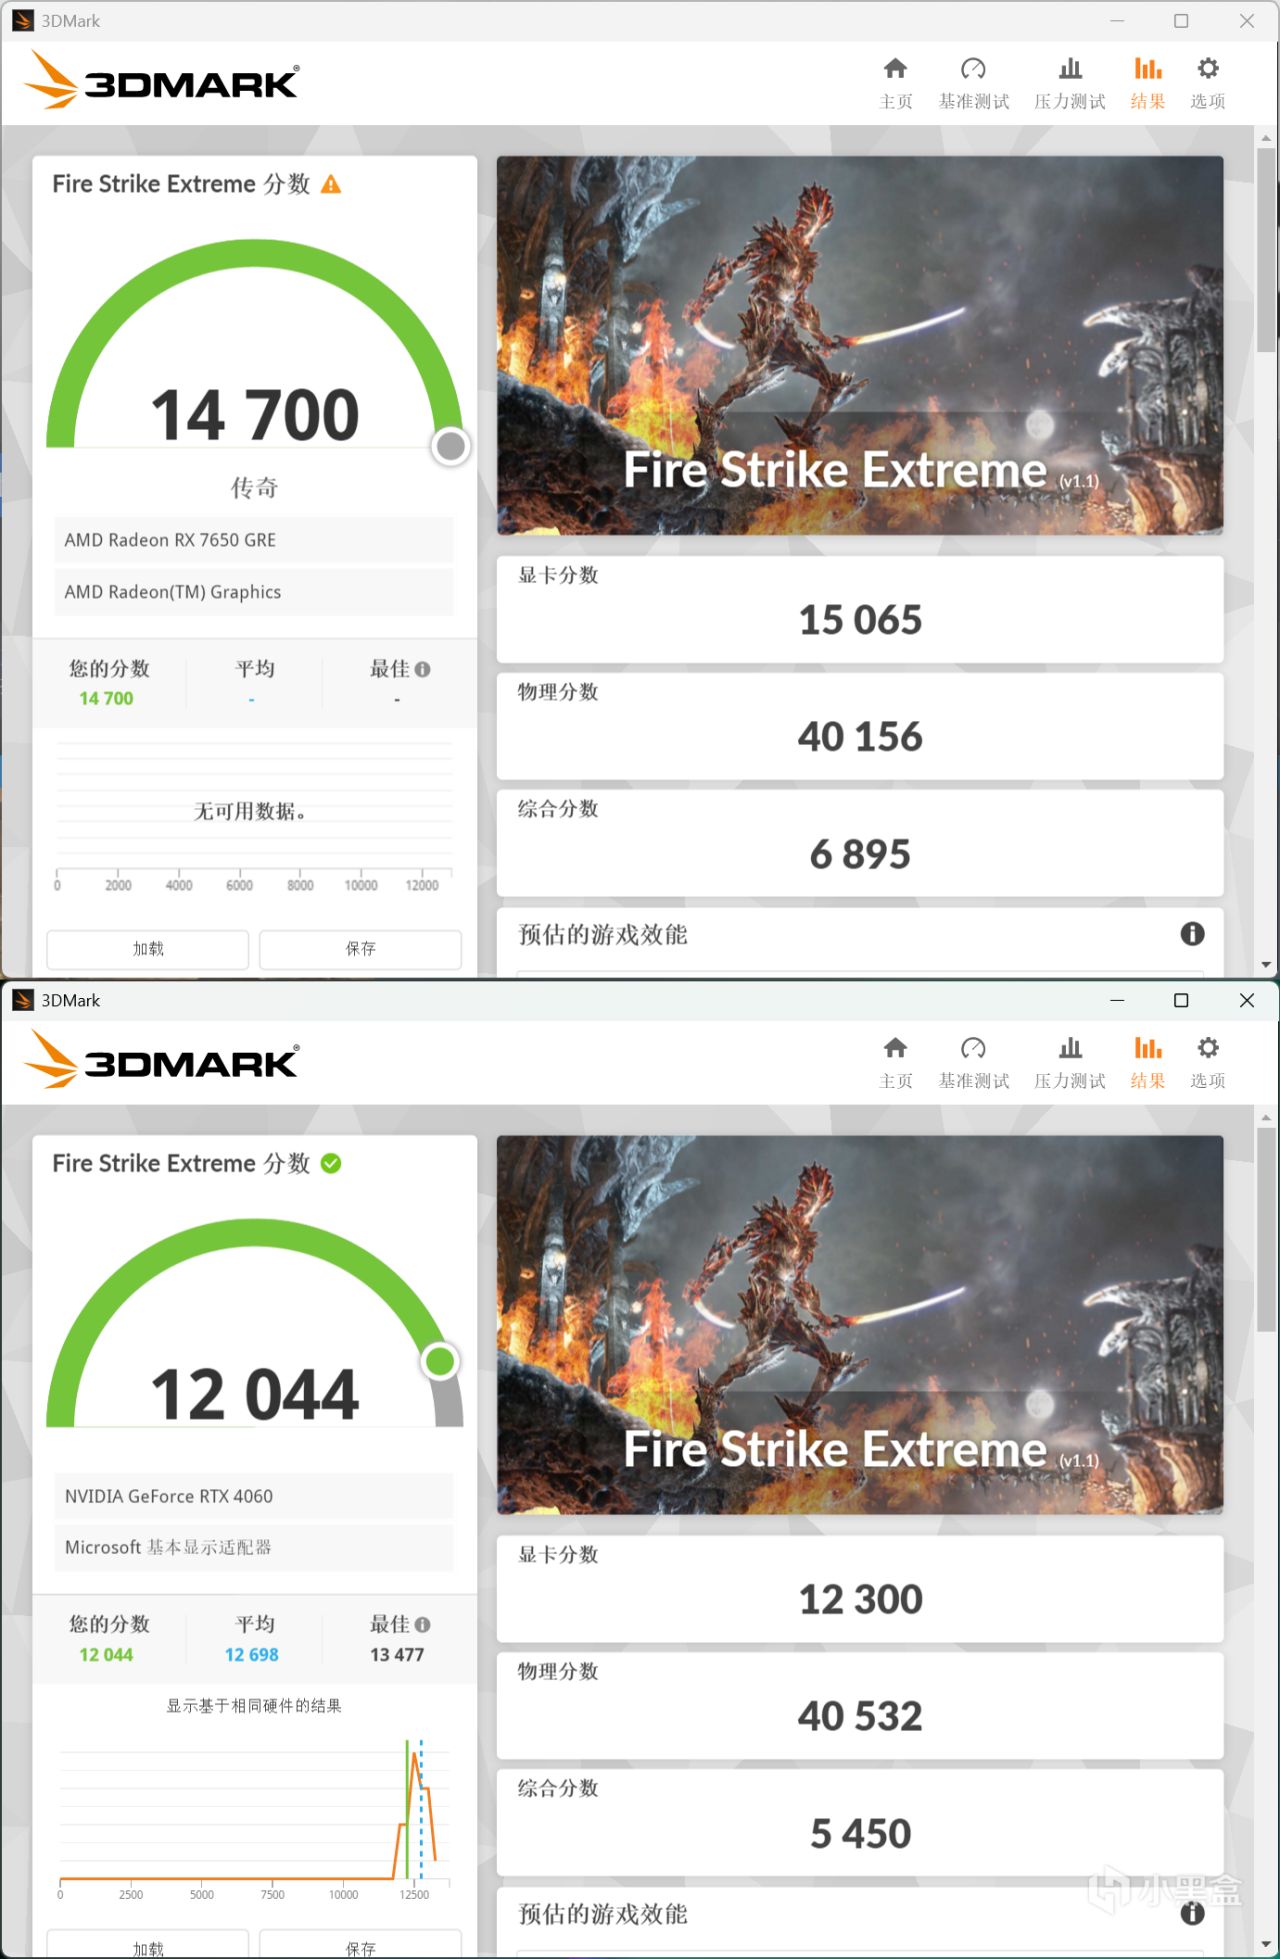
Task: Click vertical scrollbar thumb in bottom window
Action: point(1267,1230)
